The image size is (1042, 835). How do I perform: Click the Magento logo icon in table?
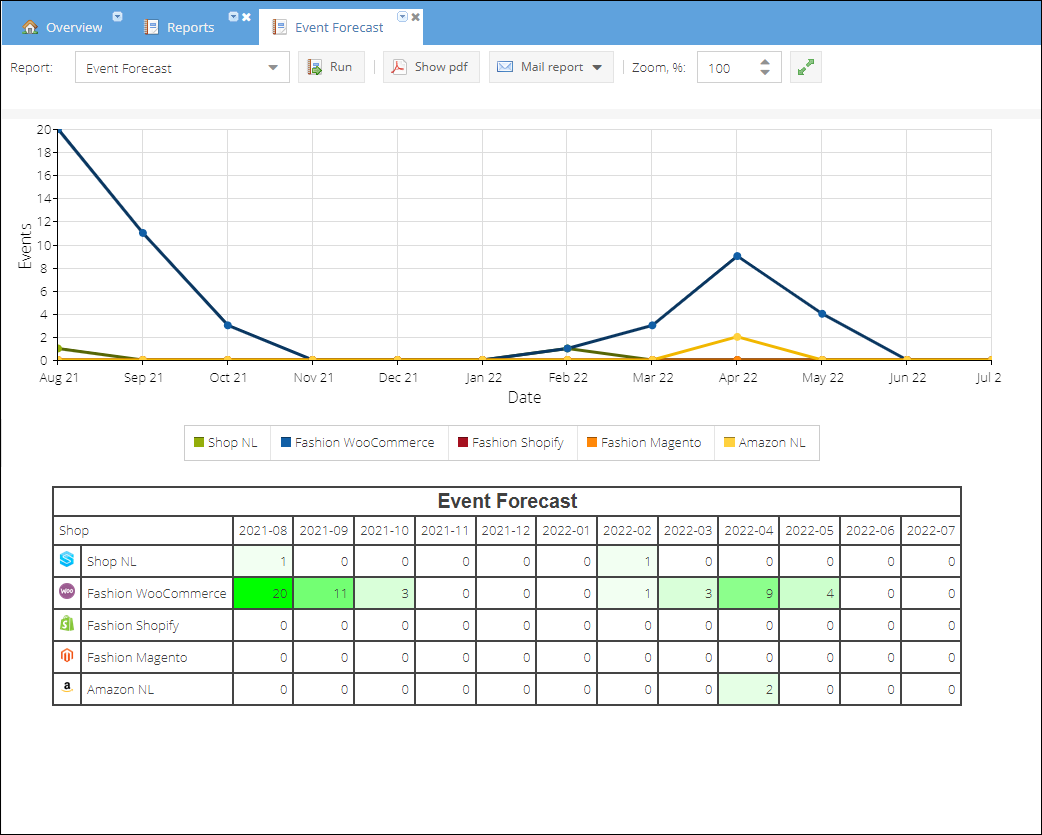(67, 655)
